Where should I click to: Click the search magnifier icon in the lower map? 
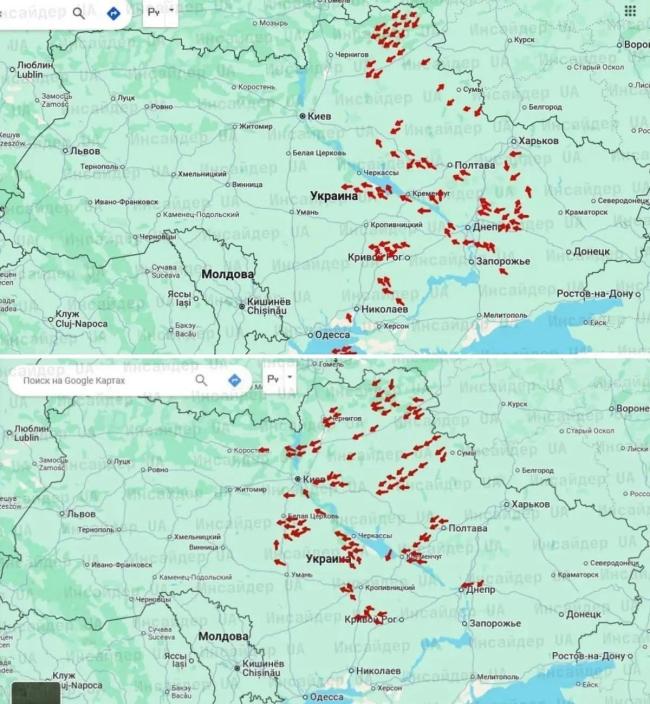coord(201,381)
